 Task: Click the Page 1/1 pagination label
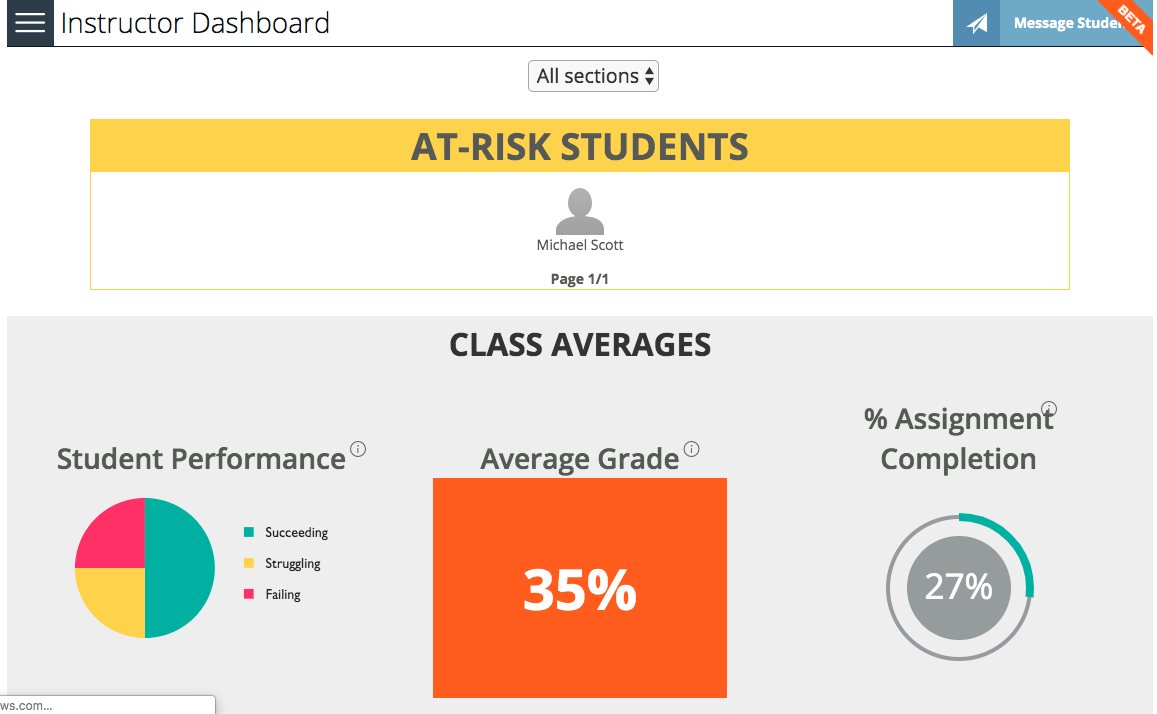click(580, 279)
